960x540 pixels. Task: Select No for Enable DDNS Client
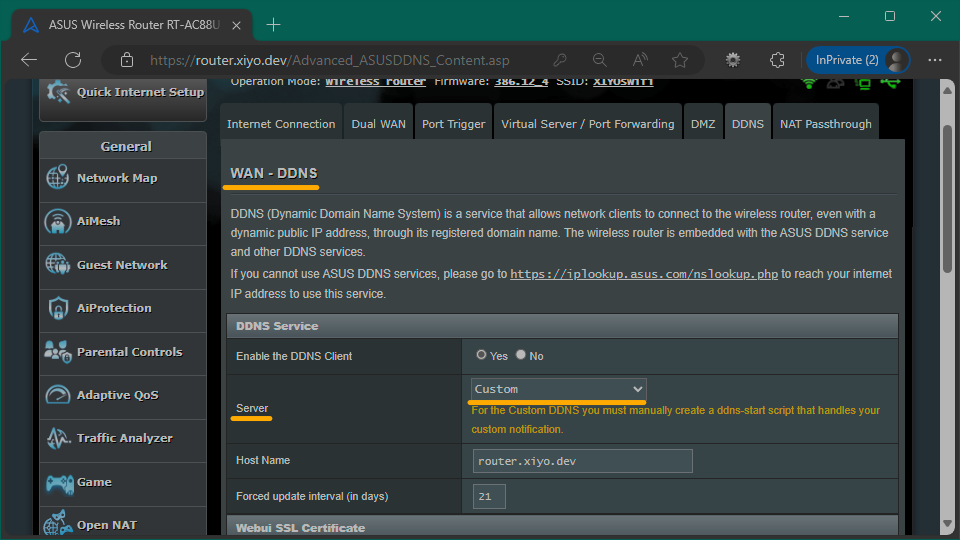[x=521, y=355]
